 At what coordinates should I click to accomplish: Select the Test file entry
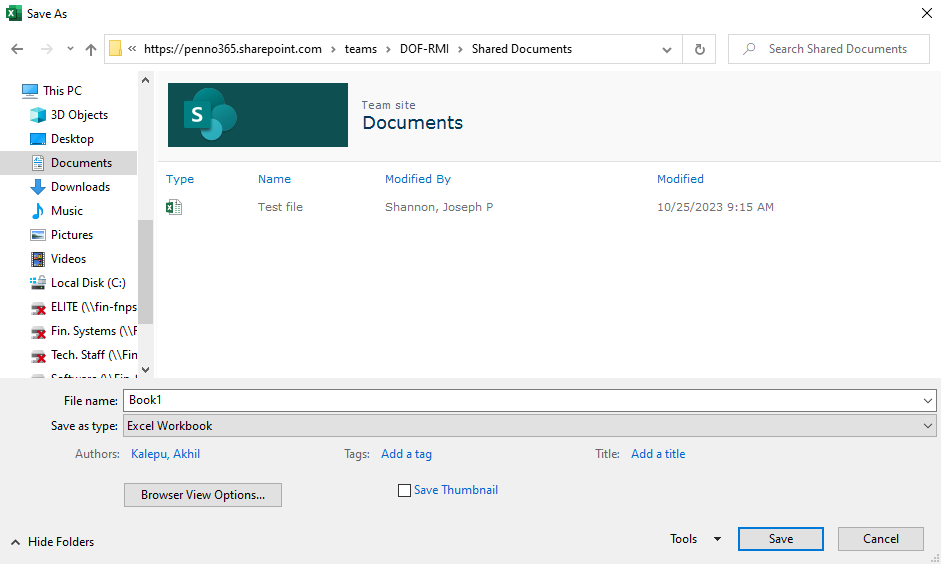point(280,207)
